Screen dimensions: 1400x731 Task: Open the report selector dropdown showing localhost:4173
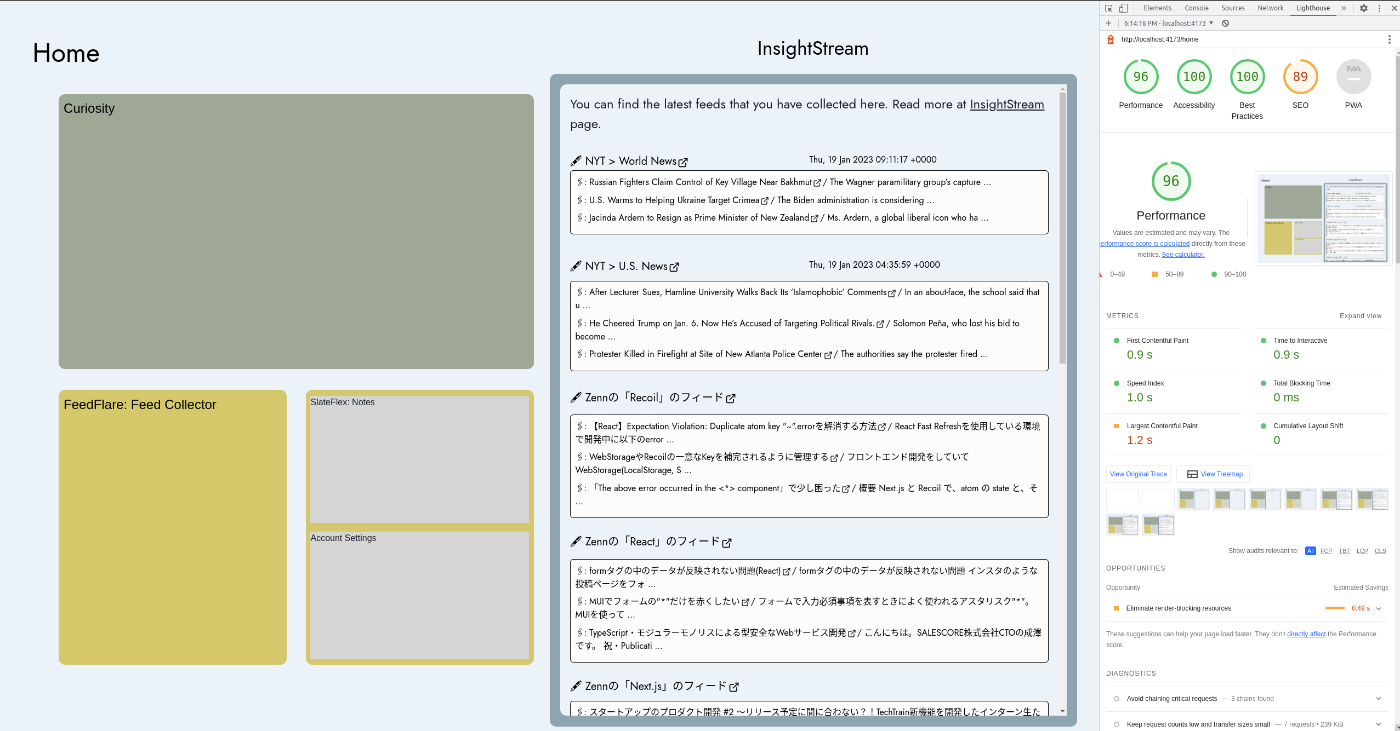point(1167,23)
